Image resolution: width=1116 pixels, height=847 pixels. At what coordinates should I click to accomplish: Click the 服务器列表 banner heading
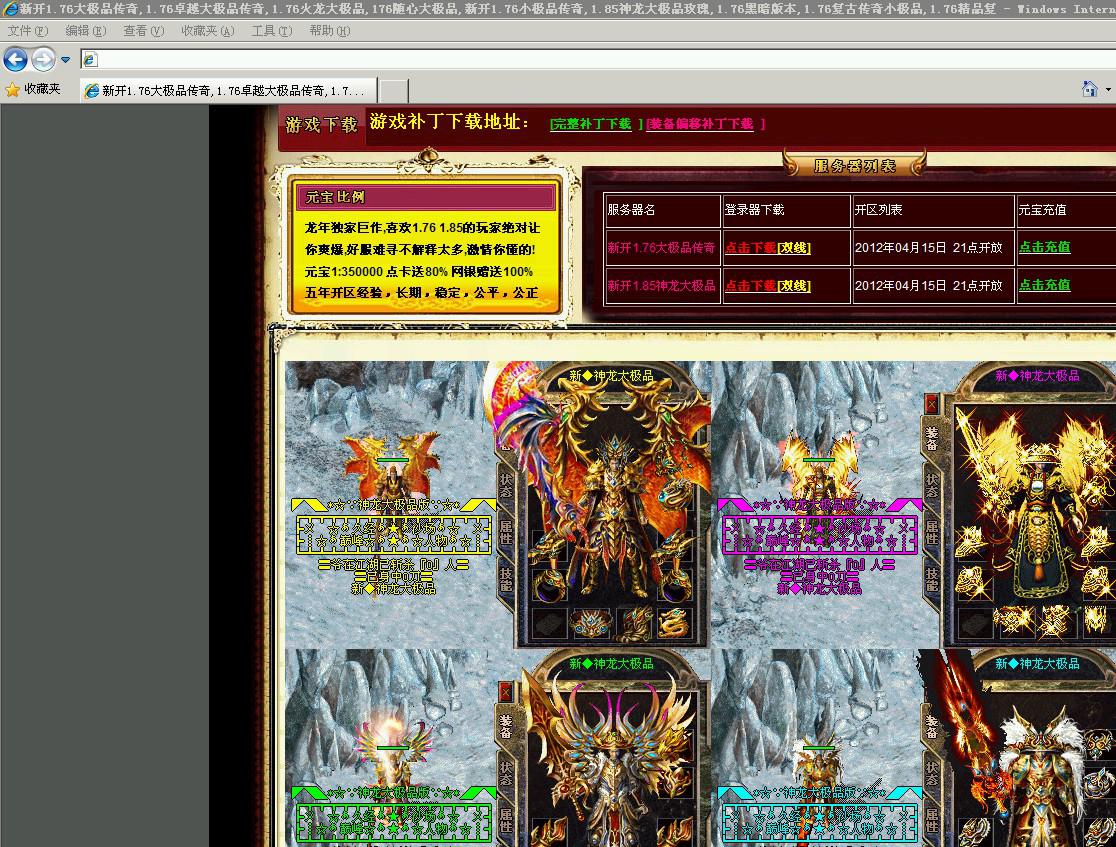click(854, 166)
